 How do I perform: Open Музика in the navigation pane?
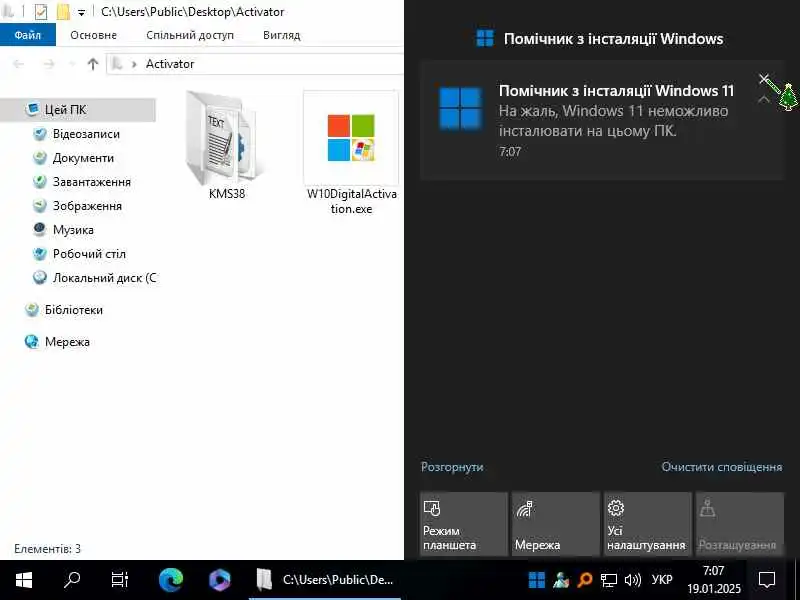click(x=73, y=230)
